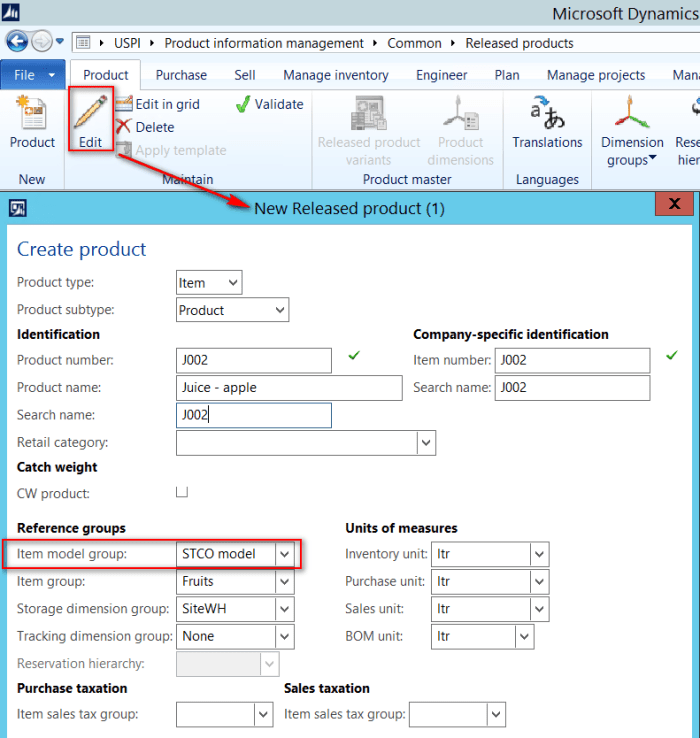This screenshot has height=738, width=700.
Task: Expand the Item model group dropdown
Action: click(285, 554)
